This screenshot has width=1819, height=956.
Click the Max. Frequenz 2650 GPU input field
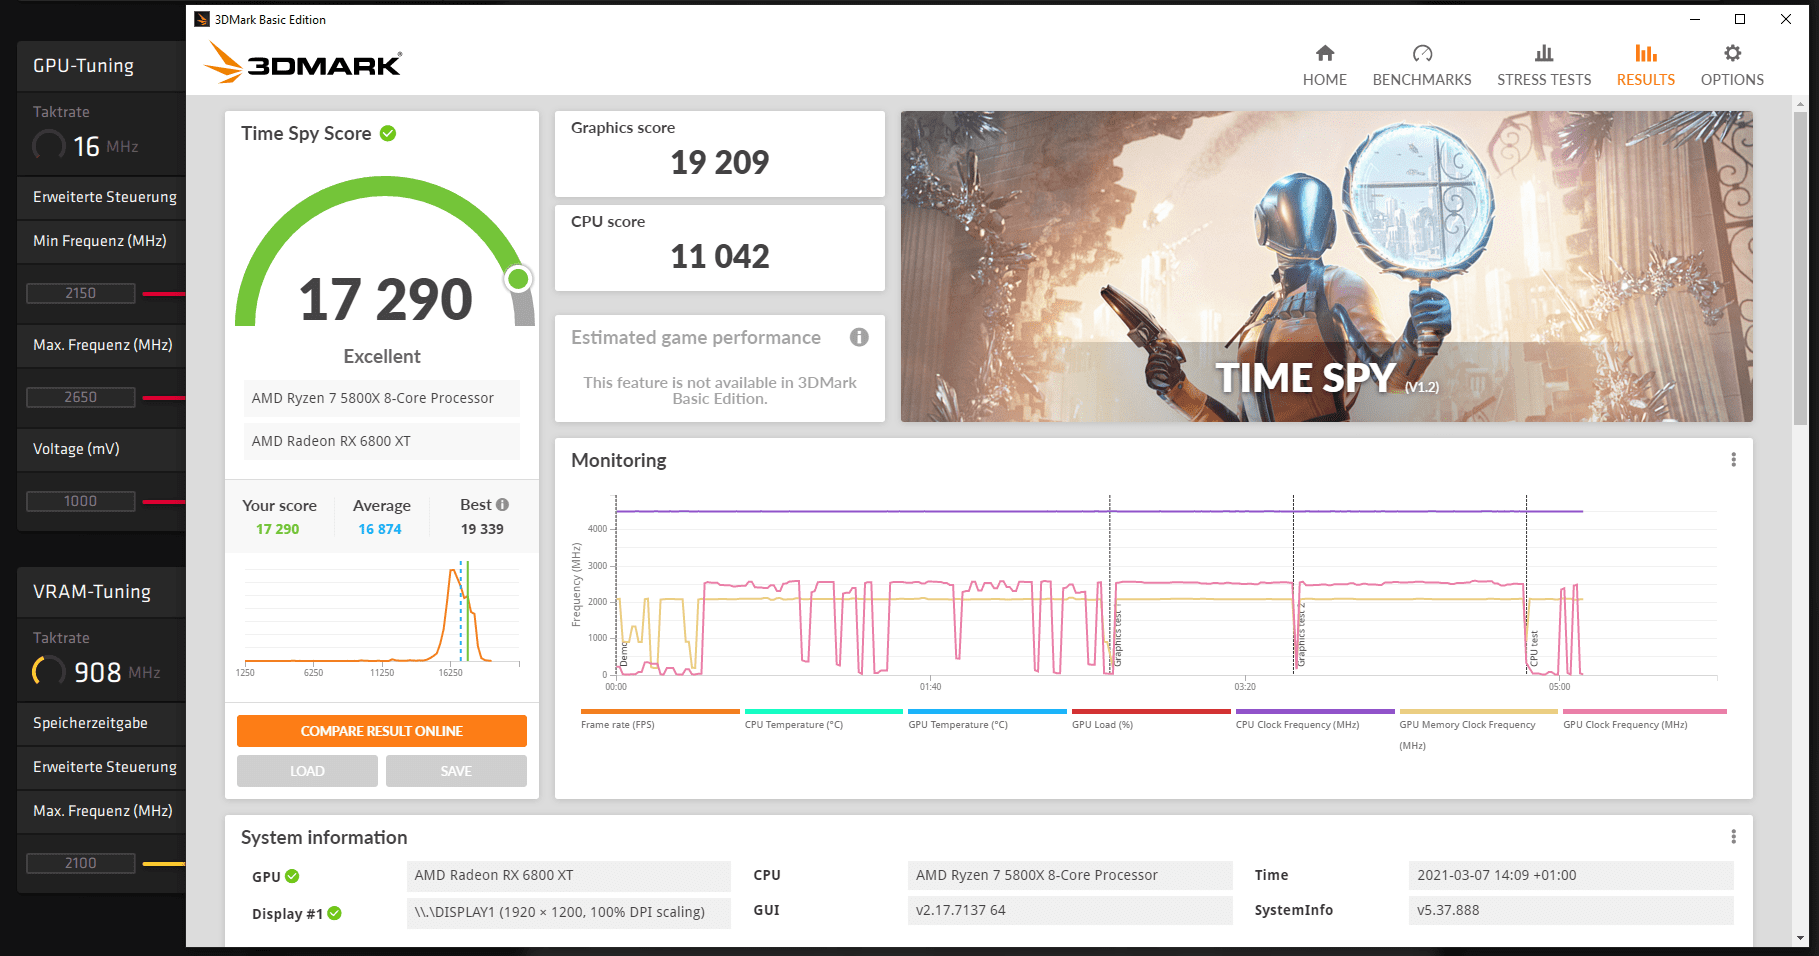pyautogui.click(x=81, y=397)
